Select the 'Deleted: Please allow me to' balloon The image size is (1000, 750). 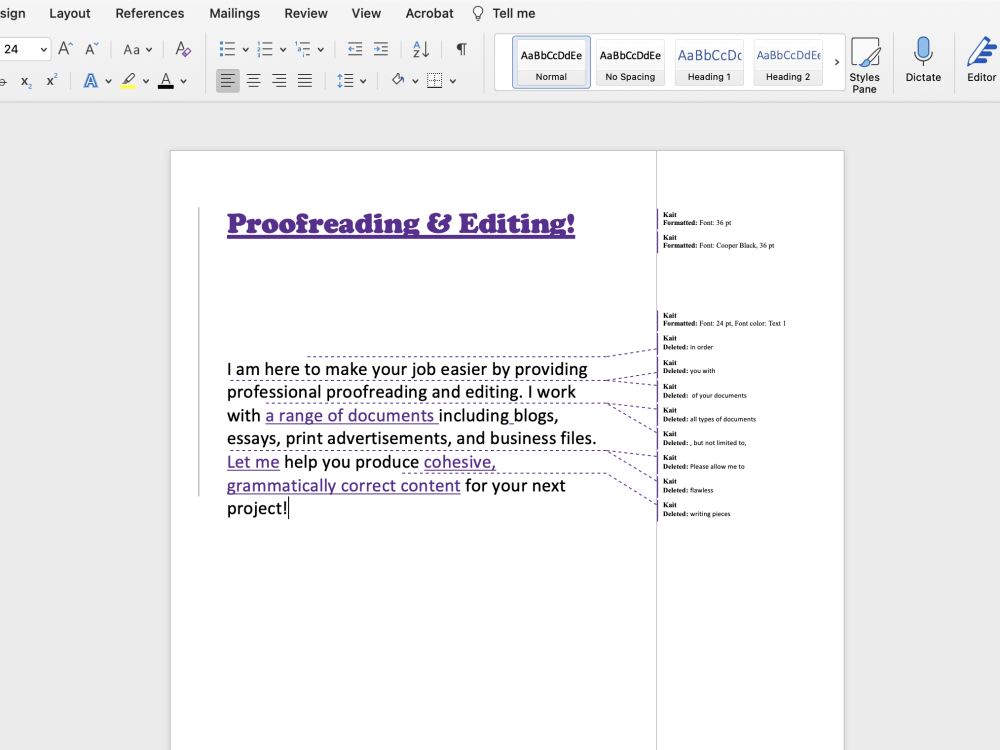point(703,462)
